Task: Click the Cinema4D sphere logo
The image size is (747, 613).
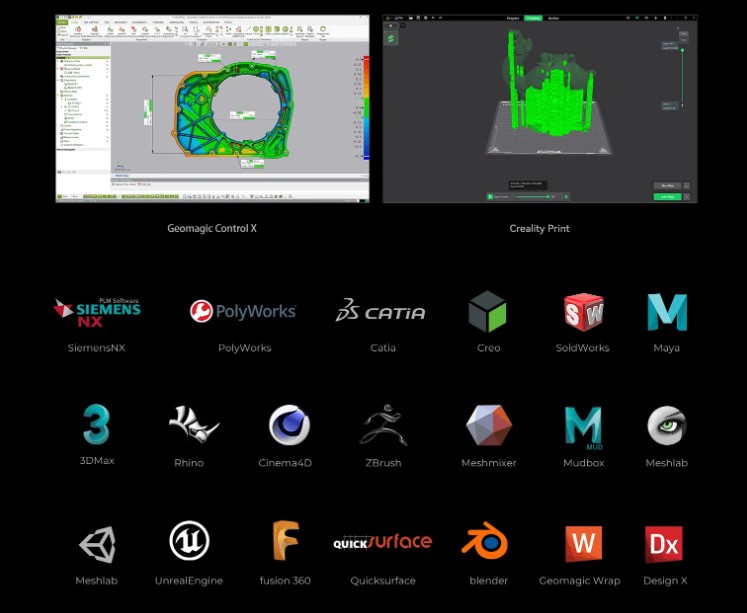Action: coord(289,425)
